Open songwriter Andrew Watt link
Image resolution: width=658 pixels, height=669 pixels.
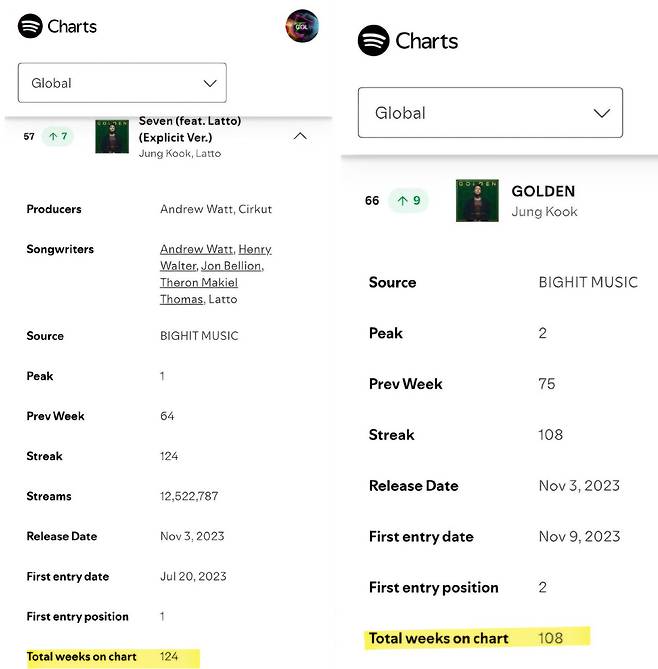click(196, 249)
